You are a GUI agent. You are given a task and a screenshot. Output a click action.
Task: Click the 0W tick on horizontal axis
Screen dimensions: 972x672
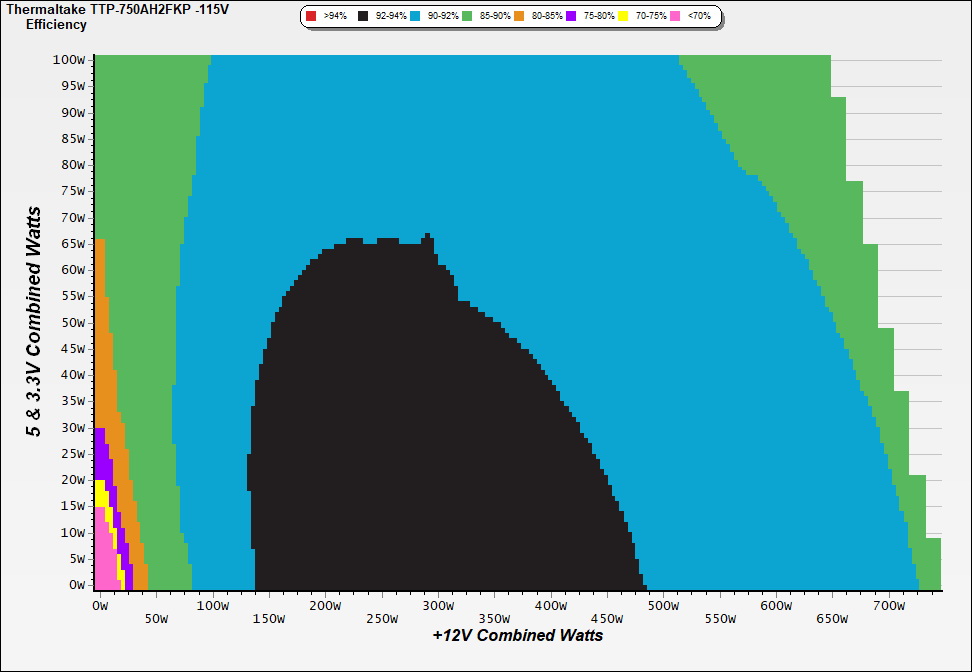pyautogui.click(x=99, y=606)
